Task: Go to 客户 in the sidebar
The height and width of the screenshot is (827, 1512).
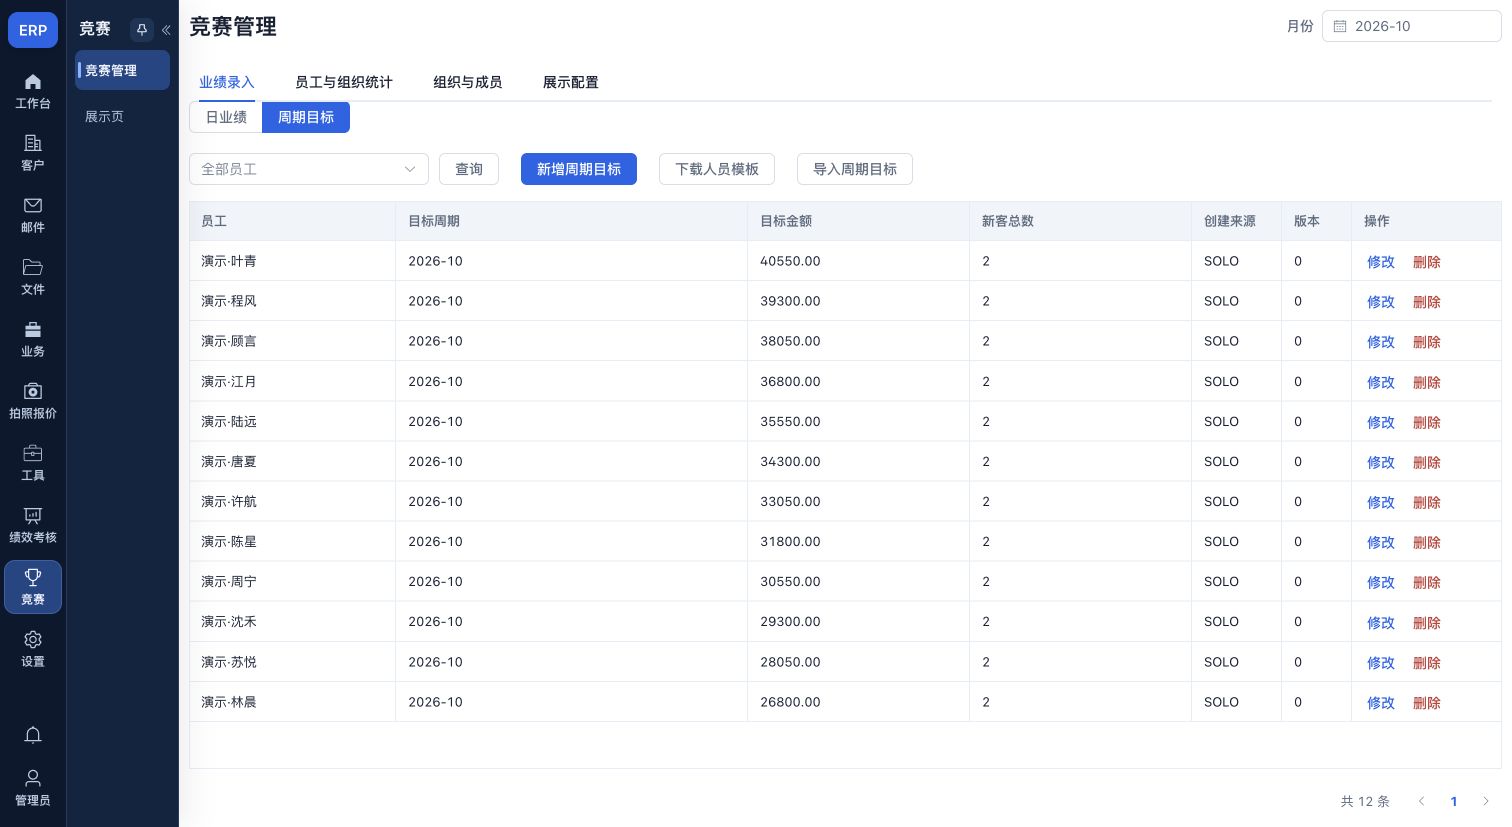Action: pyautogui.click(x=33, y=153)
